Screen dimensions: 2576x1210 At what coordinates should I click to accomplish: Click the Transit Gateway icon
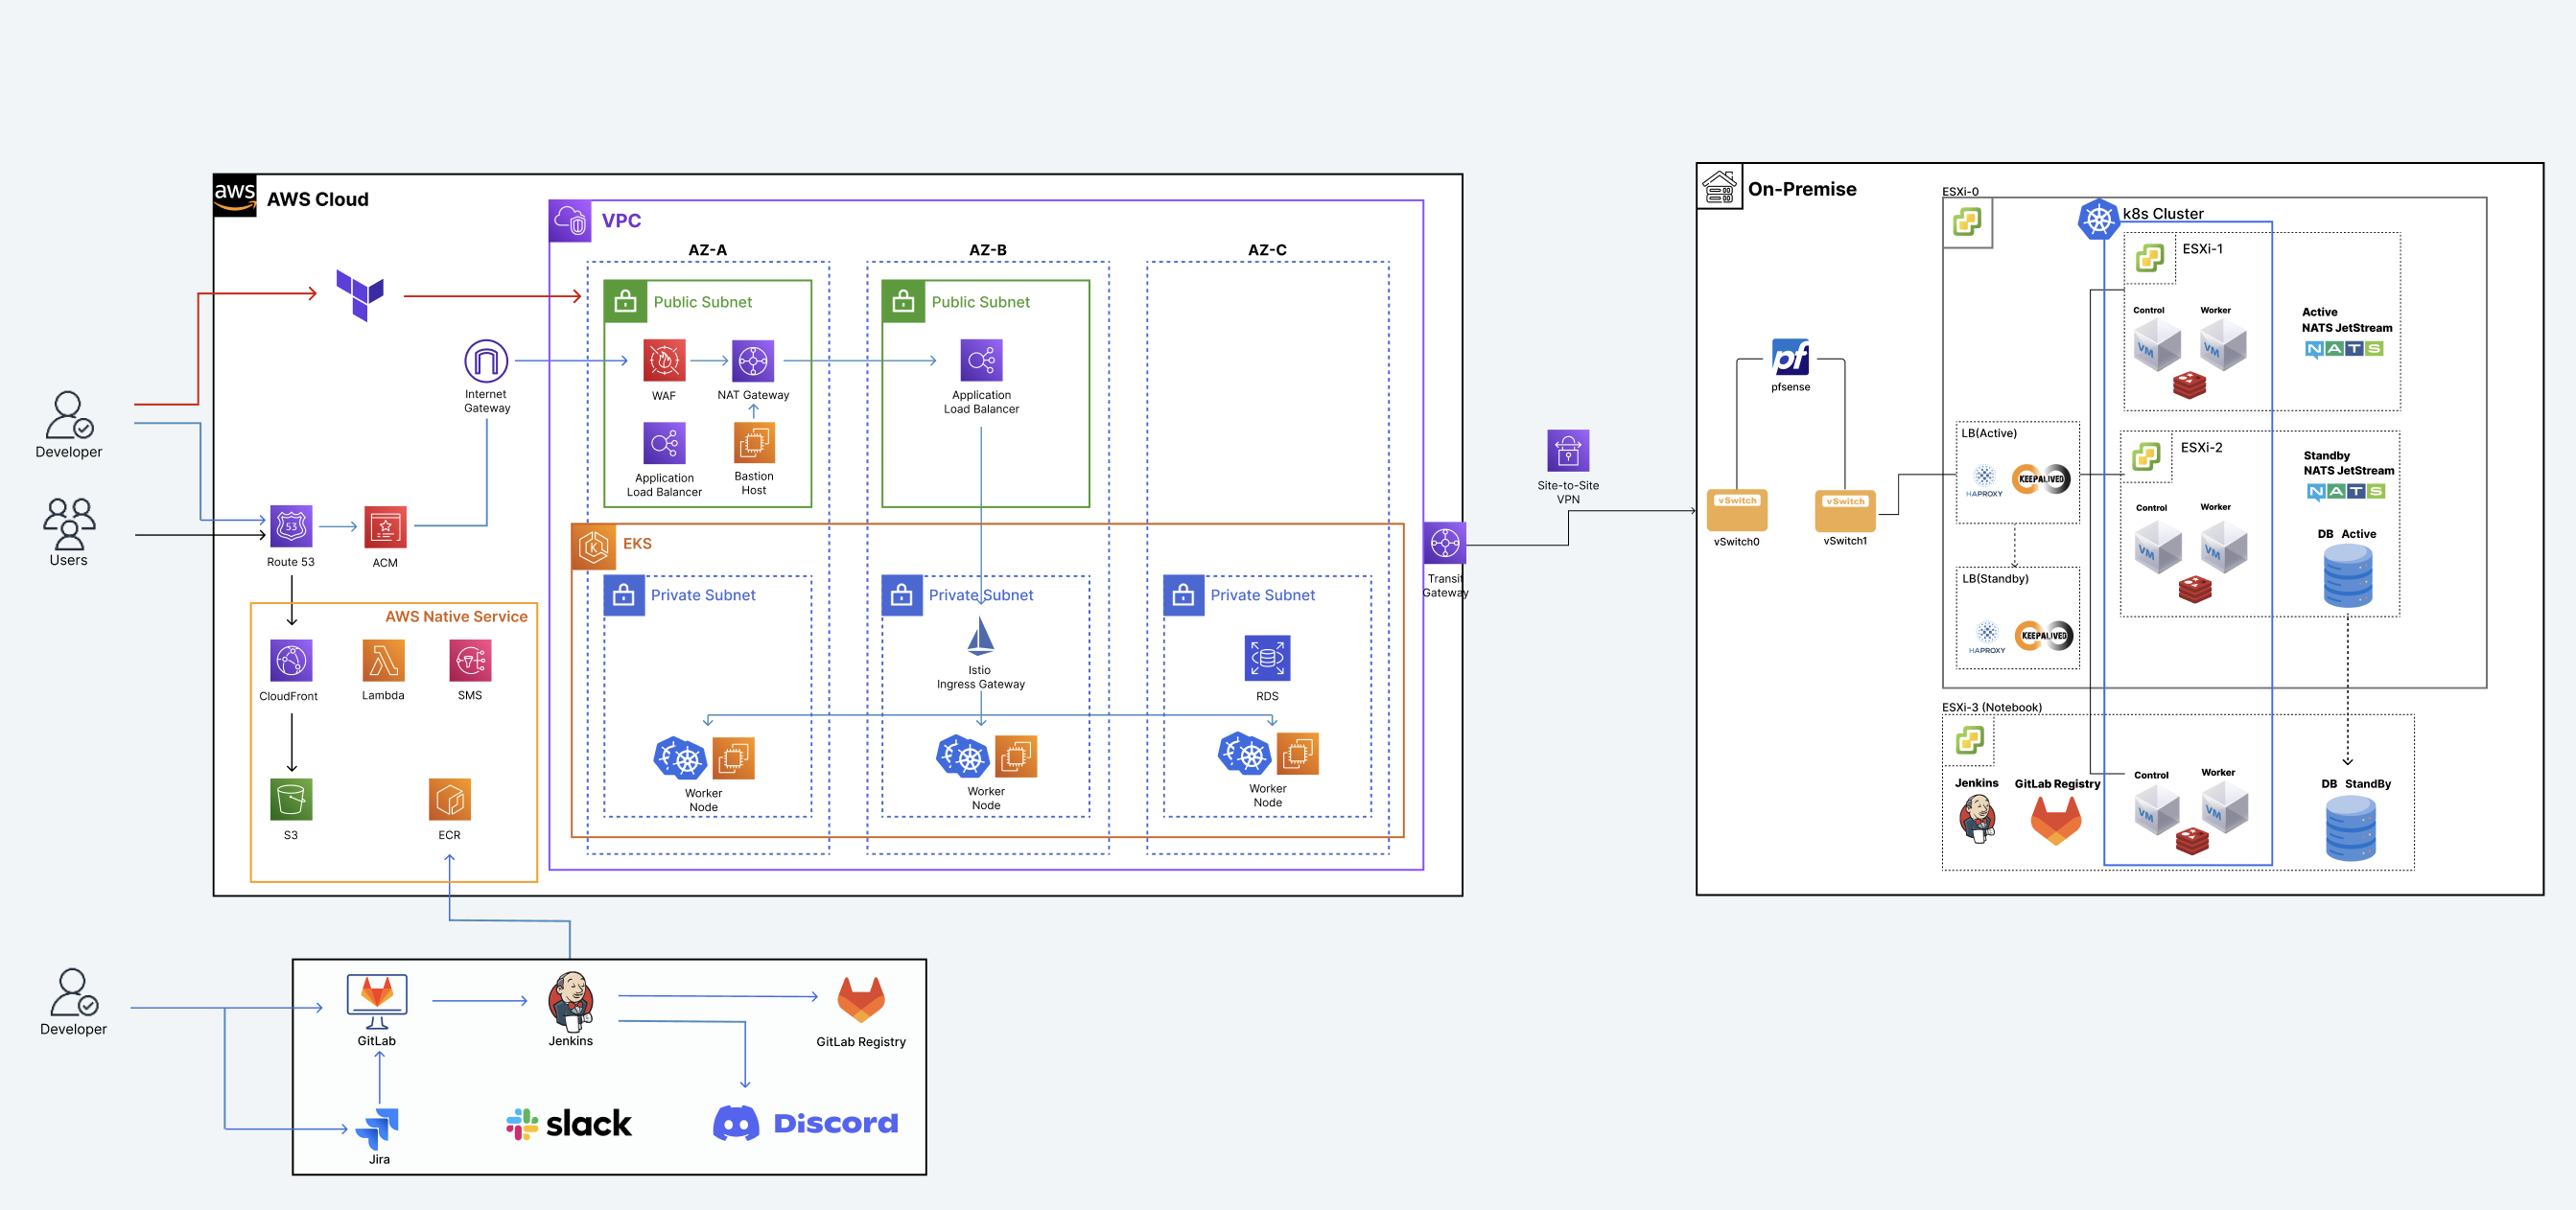coord(1444,543)
